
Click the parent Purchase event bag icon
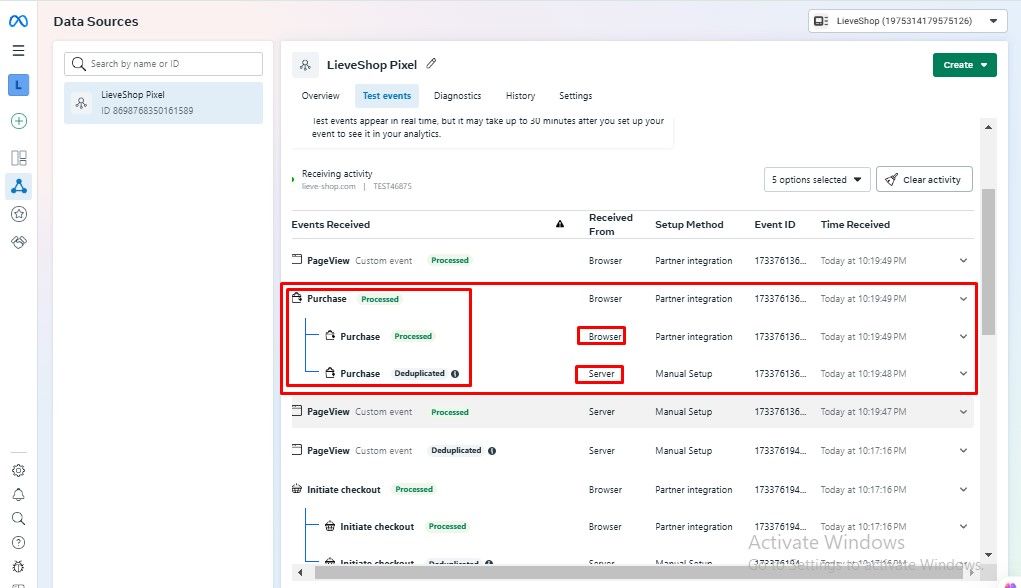click(x=297, y=298)
